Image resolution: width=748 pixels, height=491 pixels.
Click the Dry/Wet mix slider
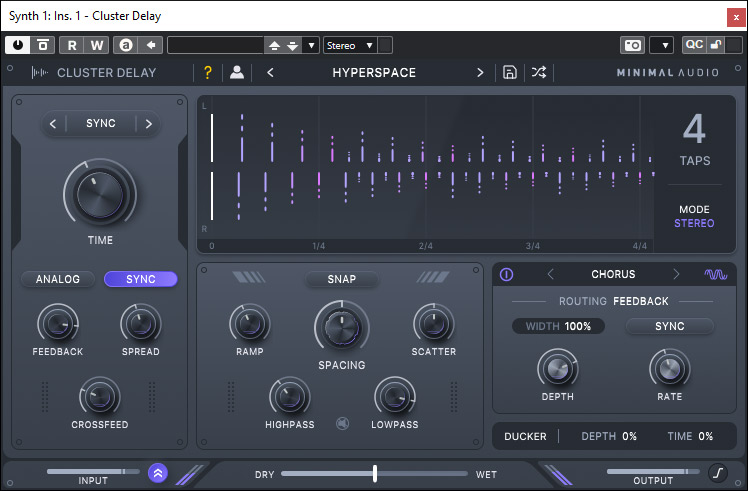375,473
